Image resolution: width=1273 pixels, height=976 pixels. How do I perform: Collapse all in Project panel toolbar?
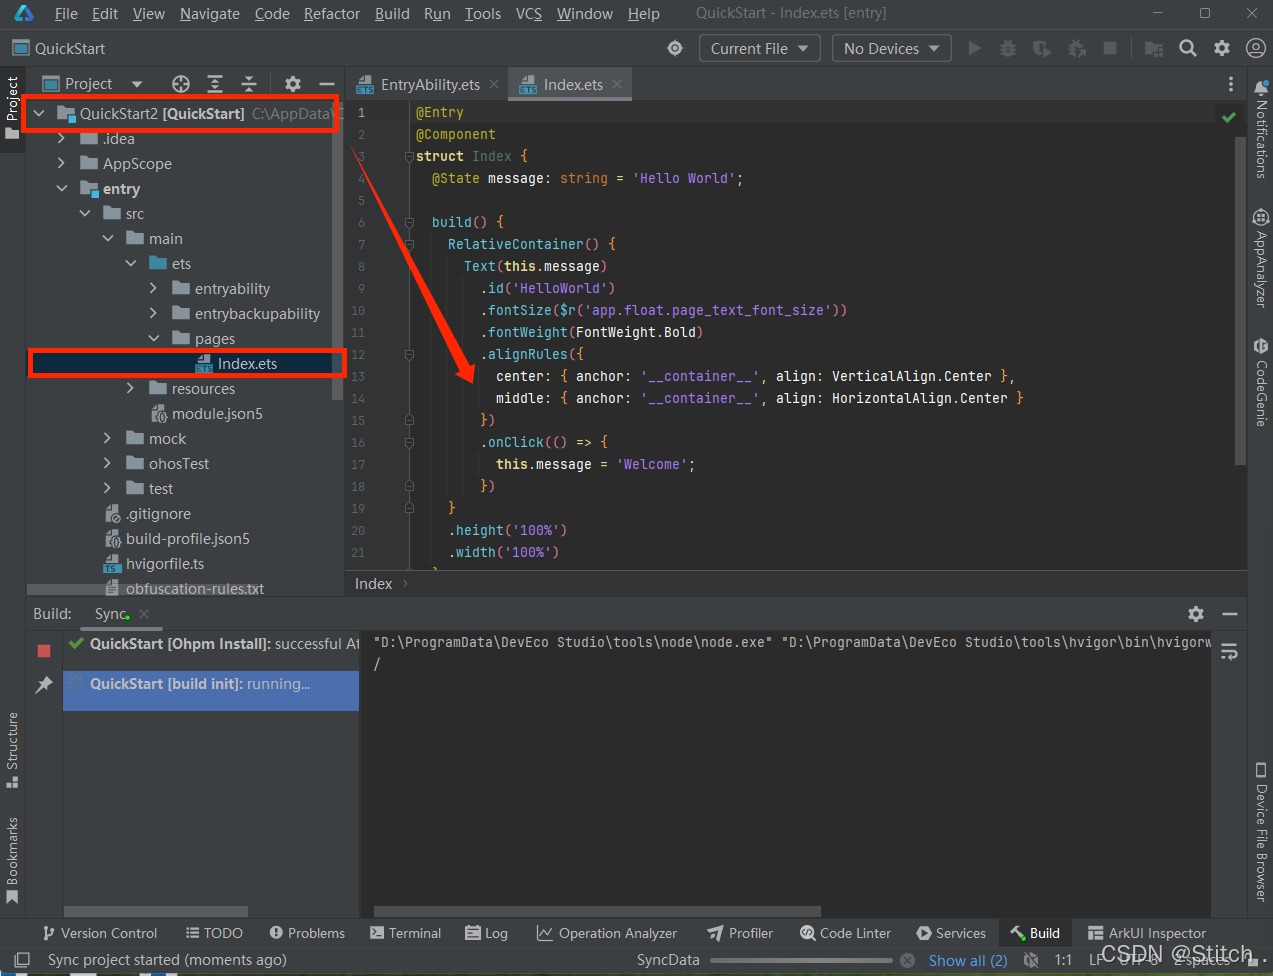pos(249,84)
